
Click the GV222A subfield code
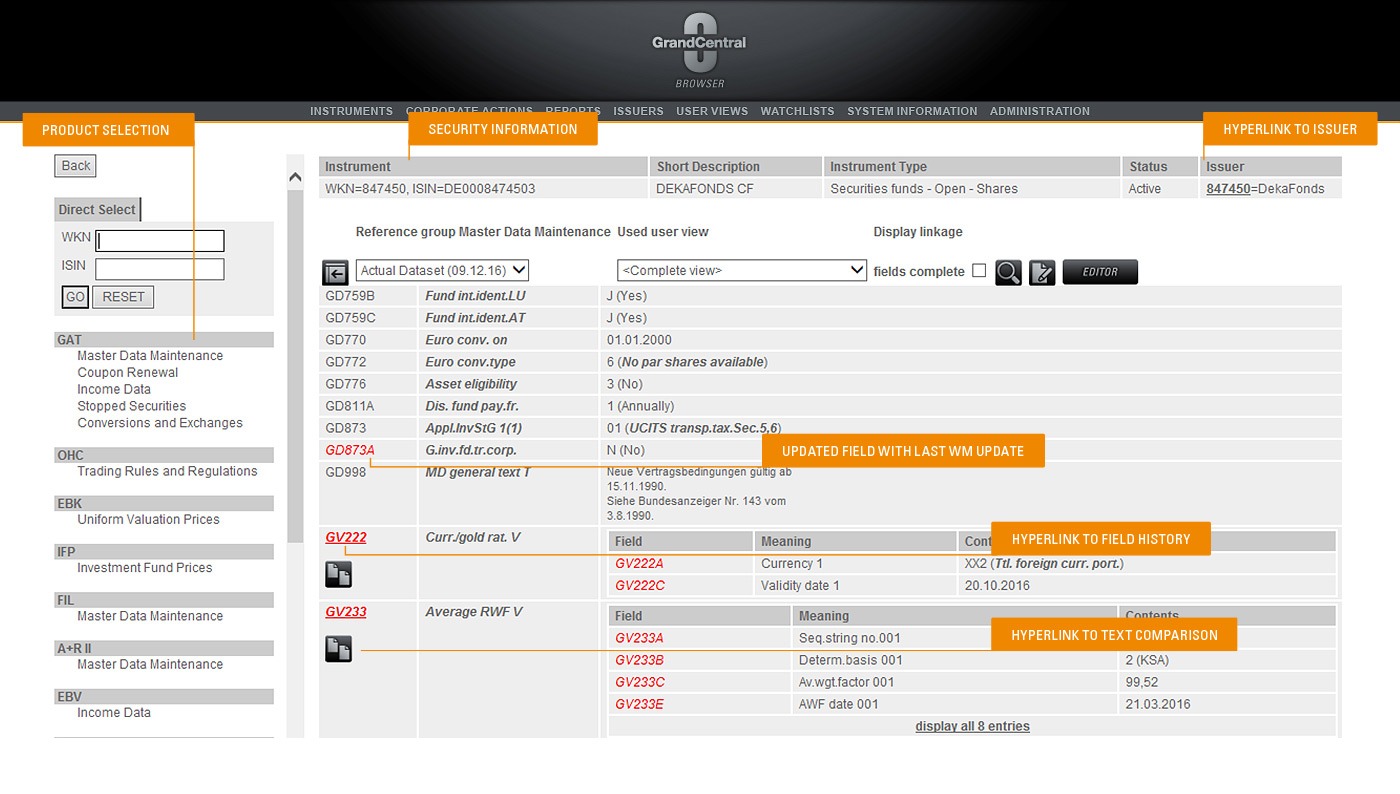coord(640,564)
